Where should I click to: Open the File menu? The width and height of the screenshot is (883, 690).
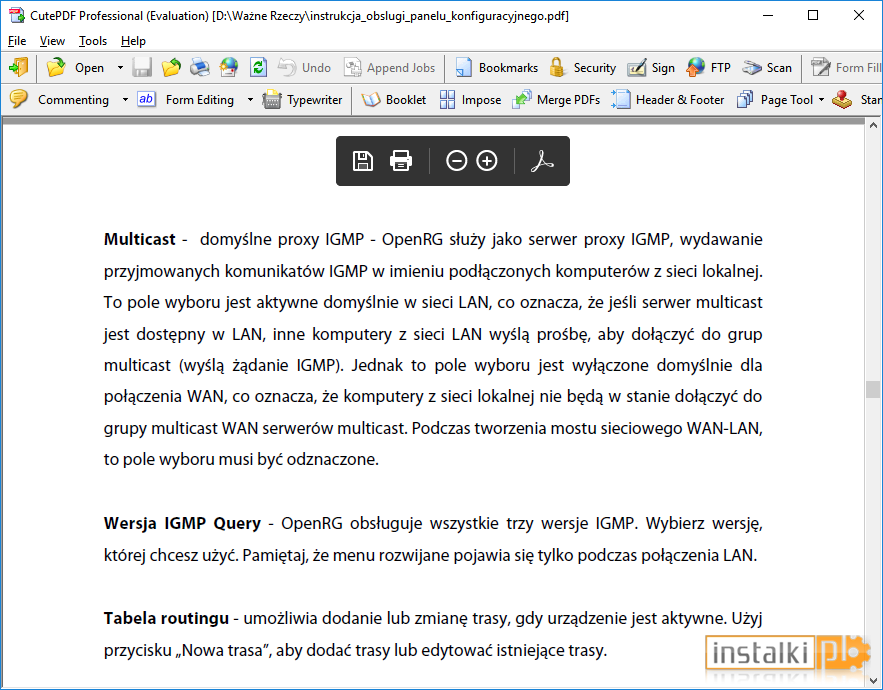click(17, 41)
